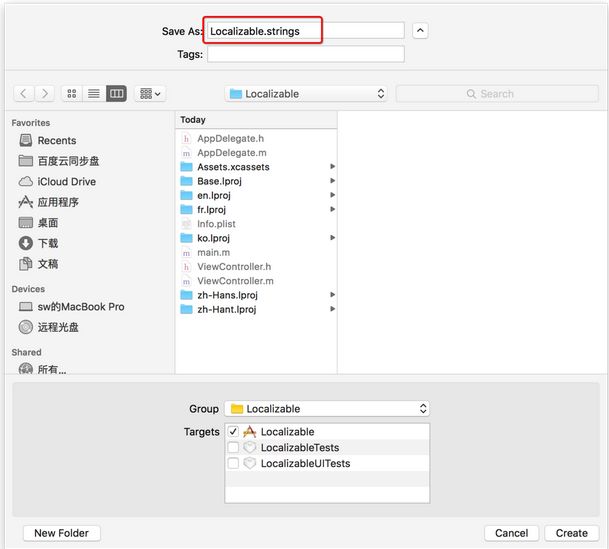Expand fr.lproj with its arrow

(x=332, y=209)
